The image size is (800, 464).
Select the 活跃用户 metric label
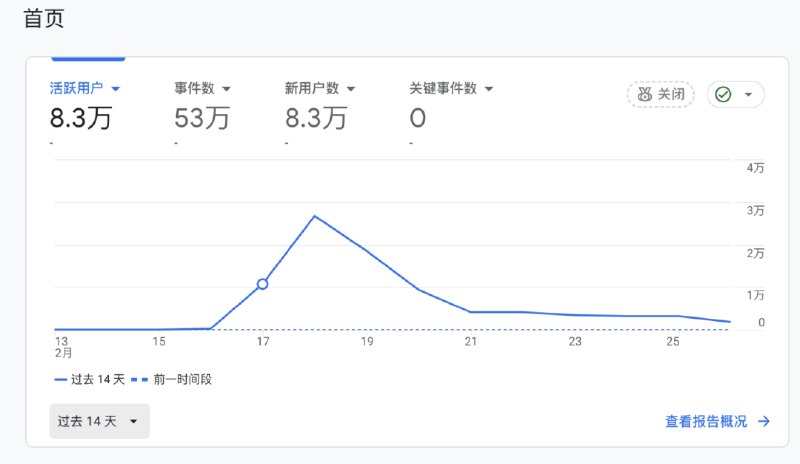coord(76,88)
